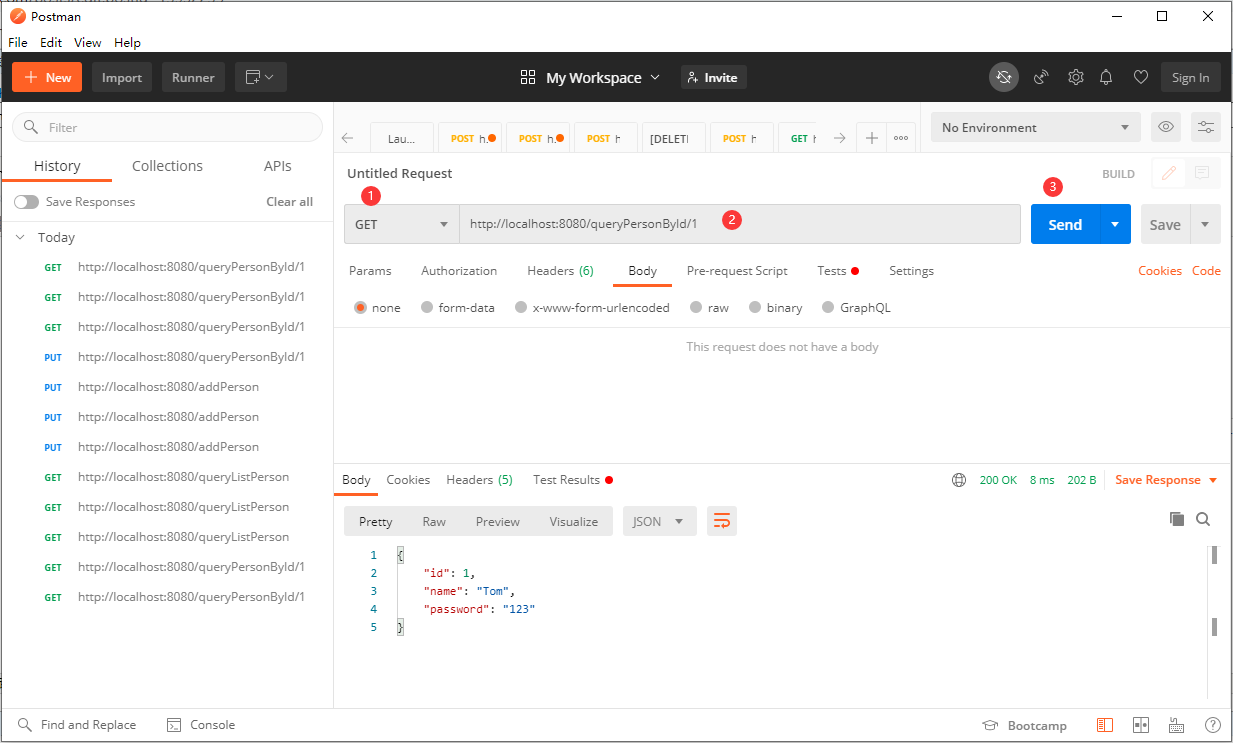Open the PUT queryPersonById/1 history entry
1233x743 pixels.
point(174,357)
